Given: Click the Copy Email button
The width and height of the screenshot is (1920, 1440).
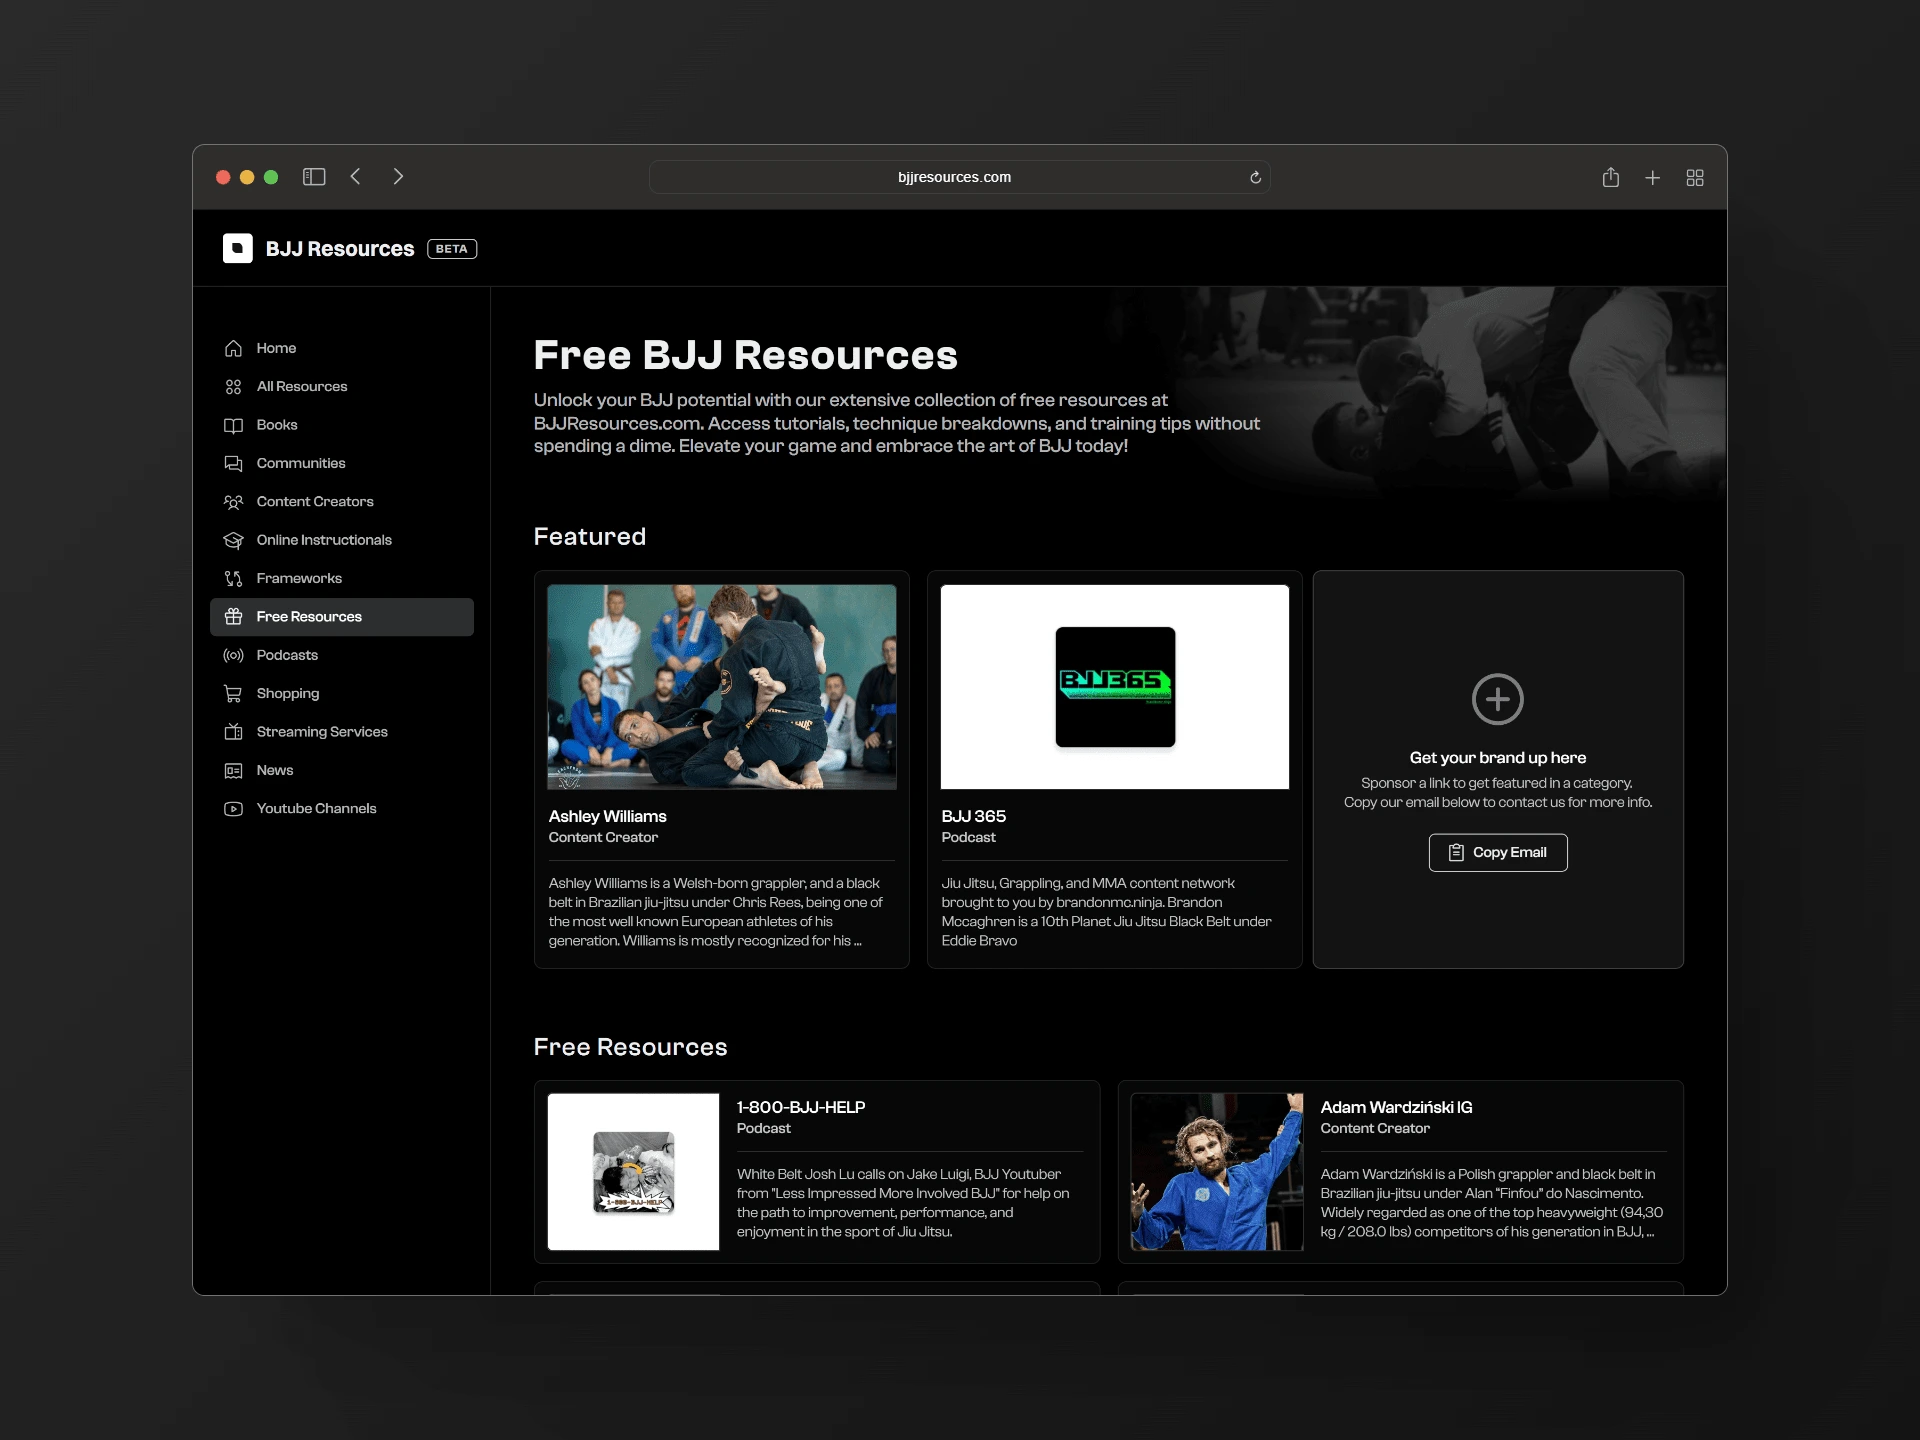Looking at the screenshot, I should 1498,852.
